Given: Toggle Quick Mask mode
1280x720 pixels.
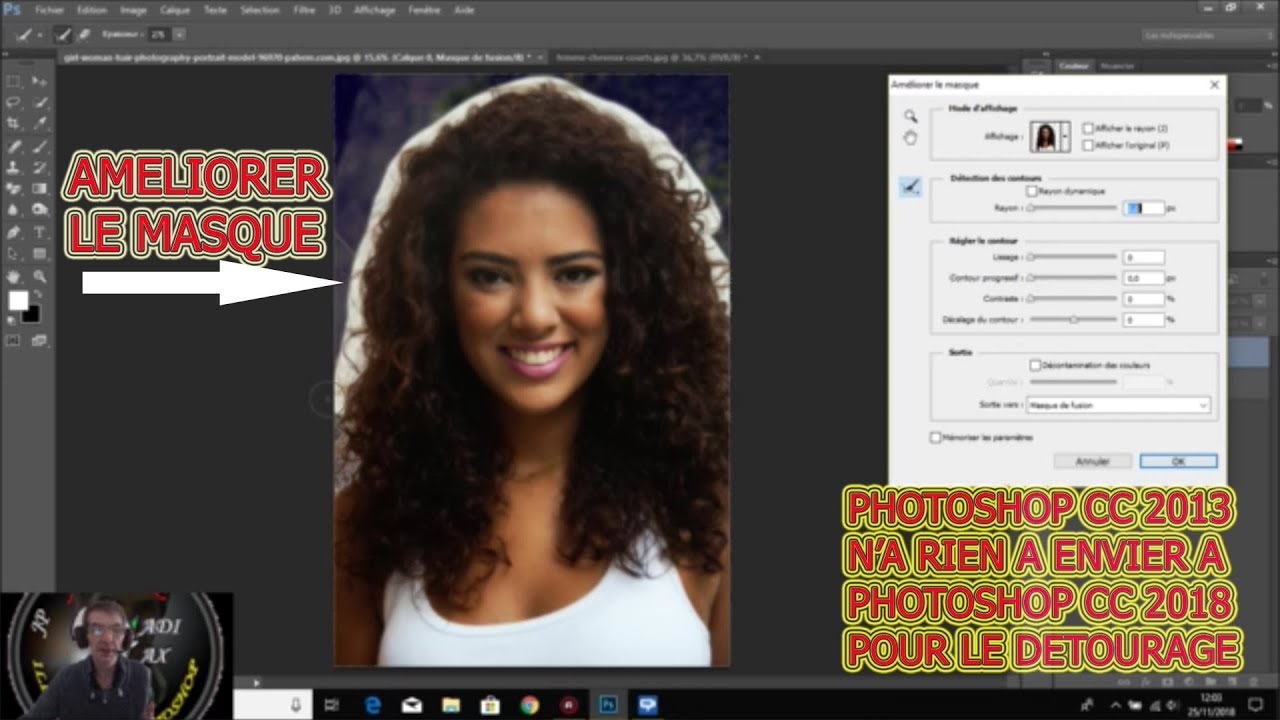Looking at the screenshot, I should (x=14, y=340).
